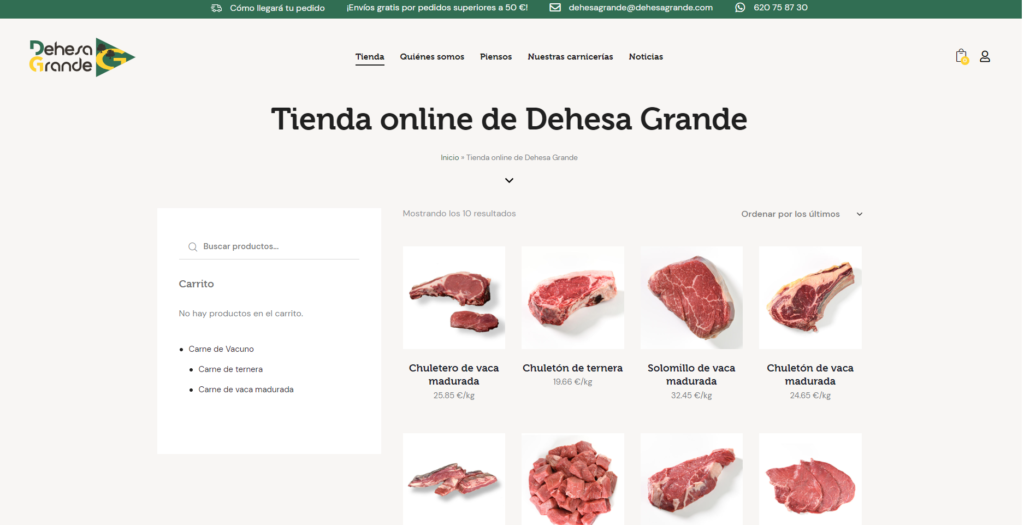Open the 'Ordenar por los últimos' dropdown
This screenshot has height=525, width=1024.
[x=801, y=214]
